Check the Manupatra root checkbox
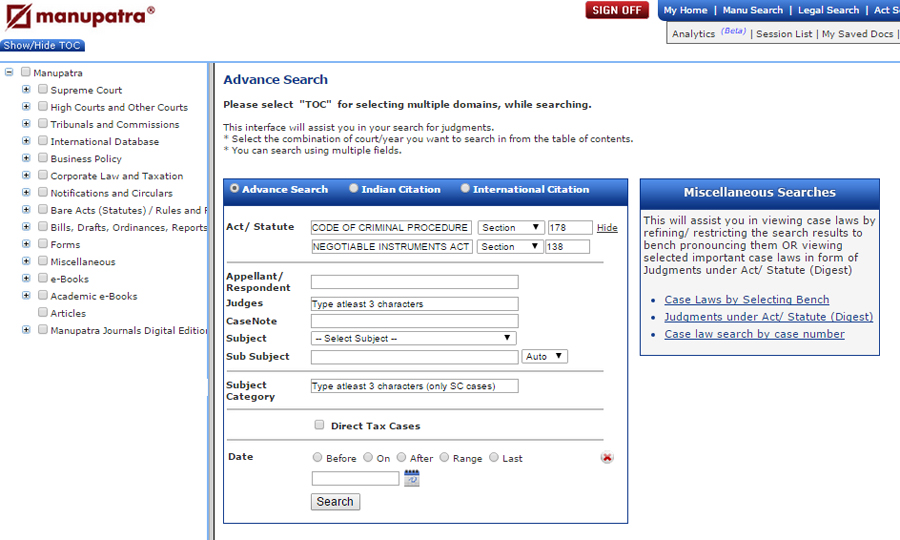The width and height of the screenshot is (900, 540). coord(25,72)
